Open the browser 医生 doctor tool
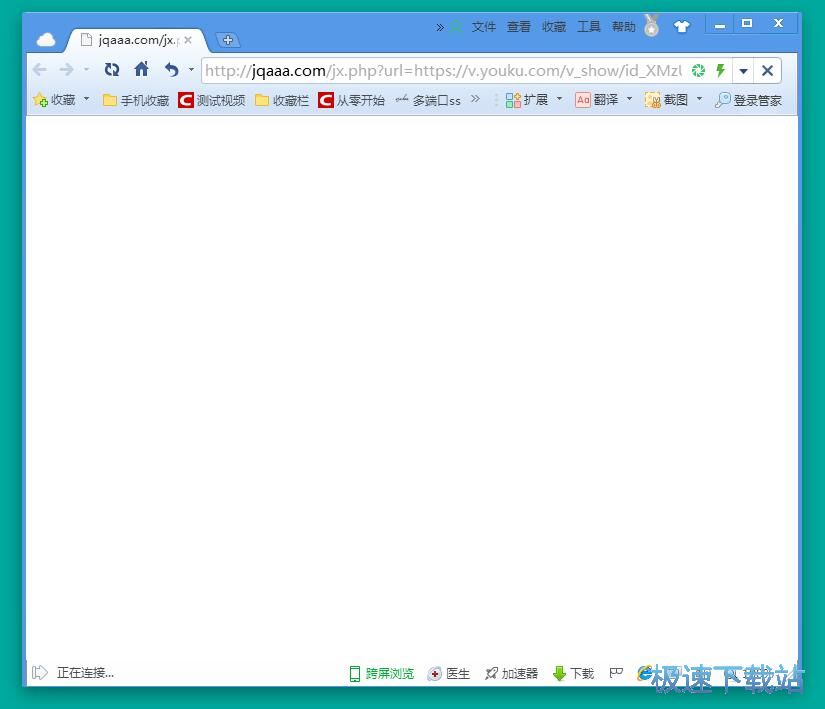The height and width of the screenshot is (709, 825). (449, 673)
